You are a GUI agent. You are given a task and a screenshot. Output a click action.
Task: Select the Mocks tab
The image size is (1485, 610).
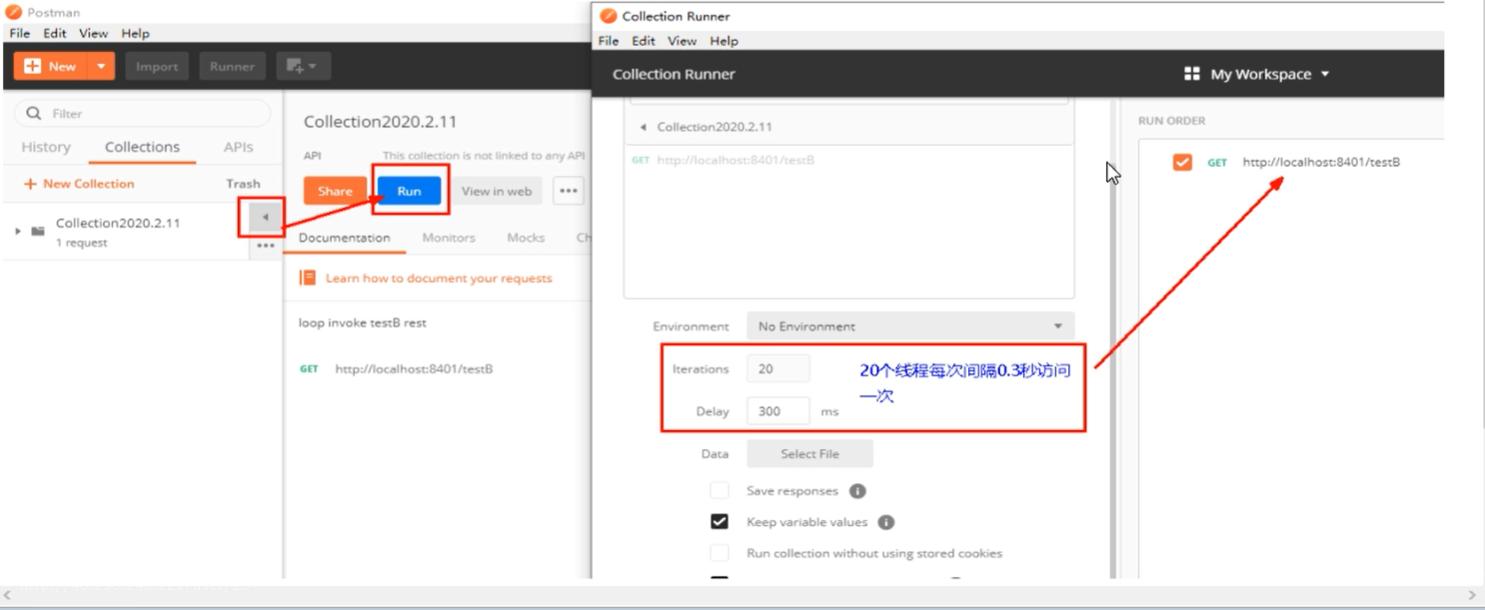coord(525,238)
